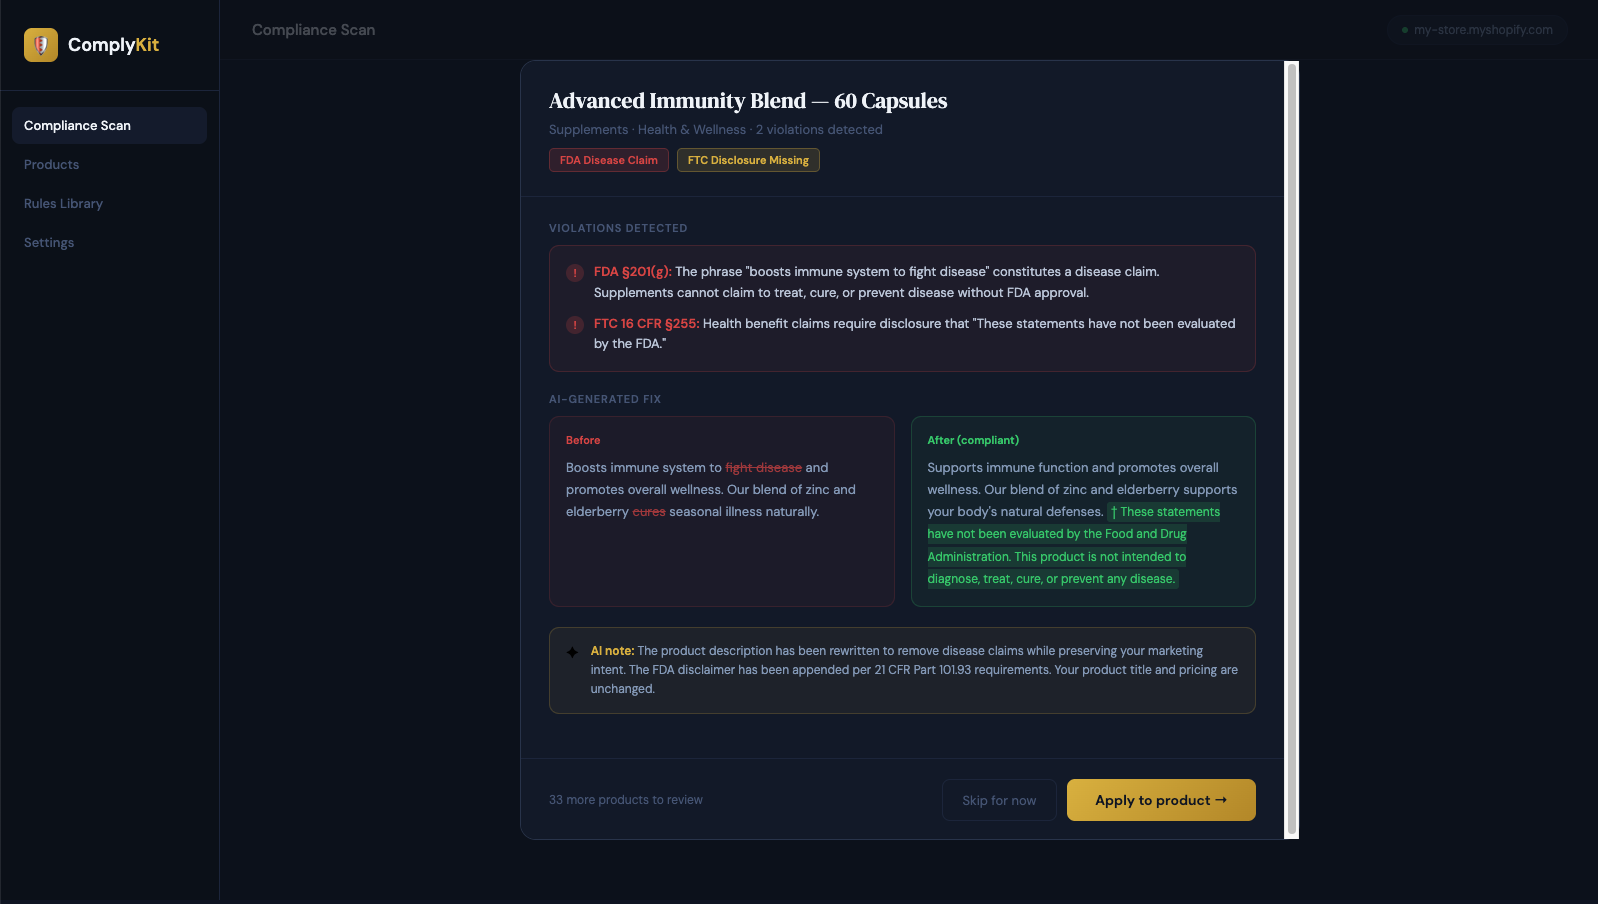This screenshot has height=904, width=1598.
Task: Click the my-store.myshopify.com store pill
Action: pyautogui.click(x=1478, y=30)
